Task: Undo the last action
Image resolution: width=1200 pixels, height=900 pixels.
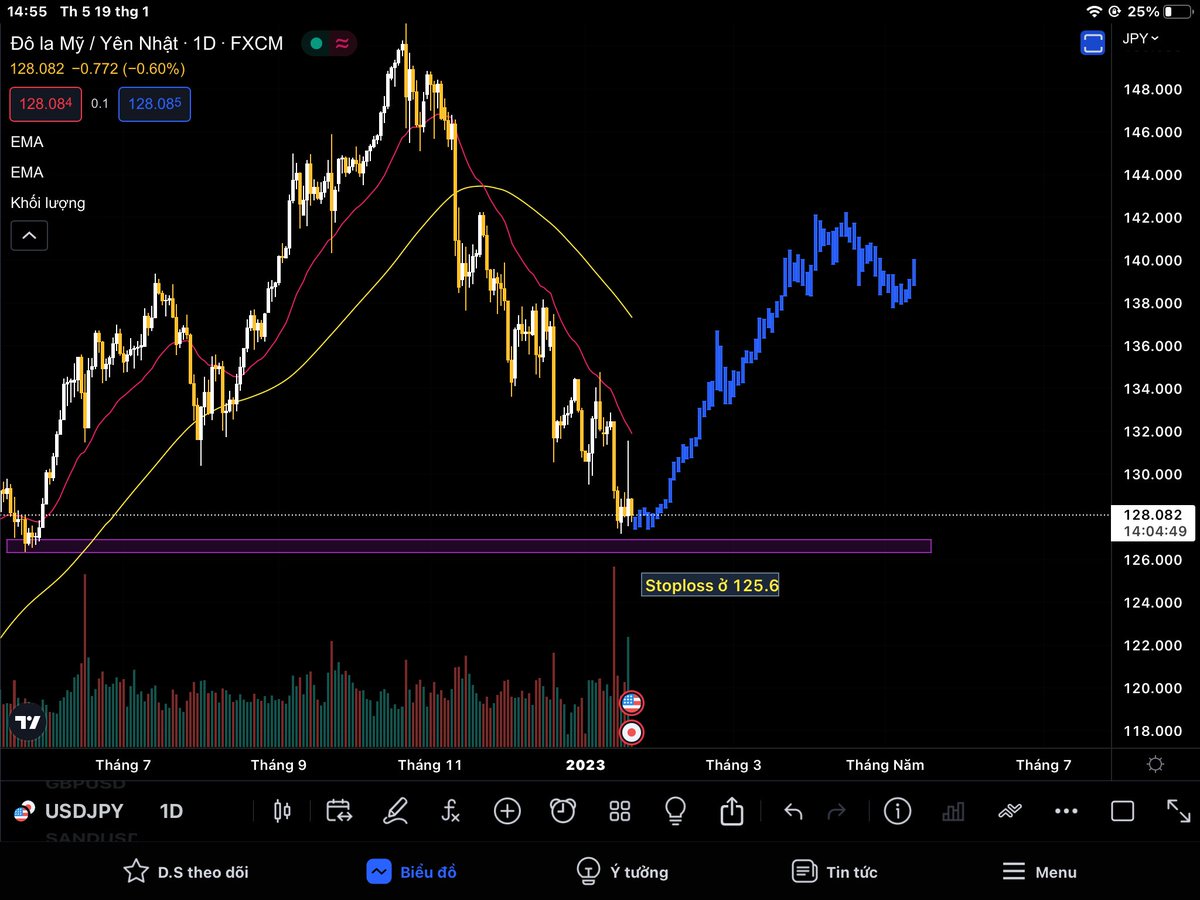Action: [x=793, y=811]
